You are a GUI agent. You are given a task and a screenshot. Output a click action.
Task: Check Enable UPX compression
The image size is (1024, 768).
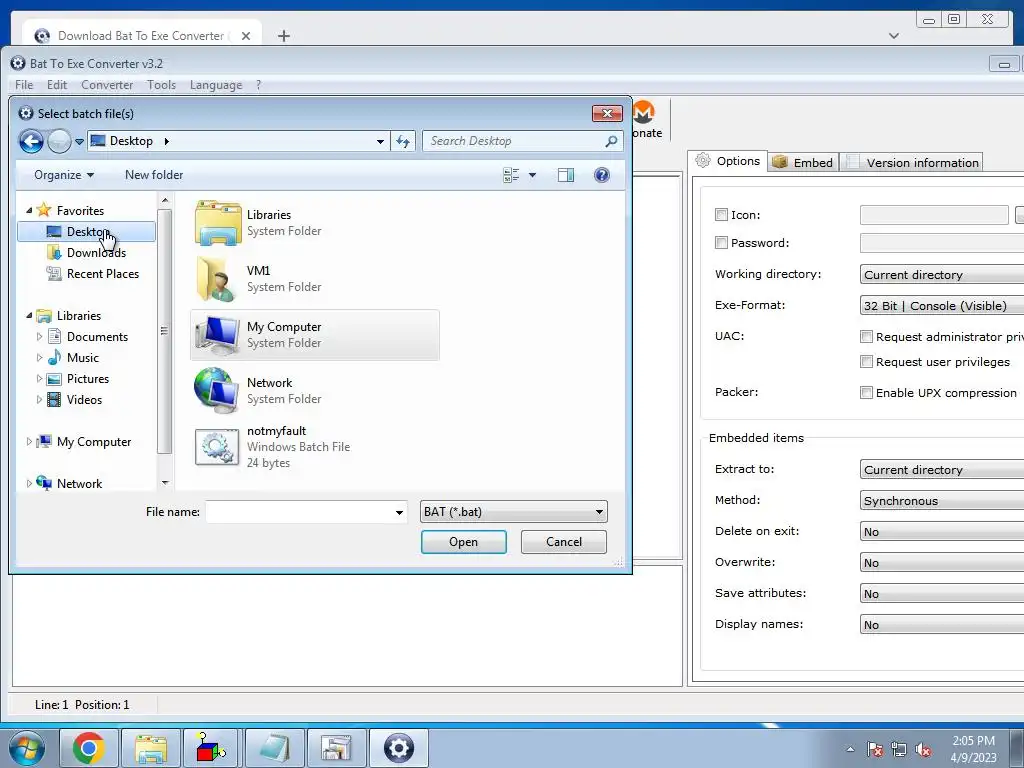(866, 392)
